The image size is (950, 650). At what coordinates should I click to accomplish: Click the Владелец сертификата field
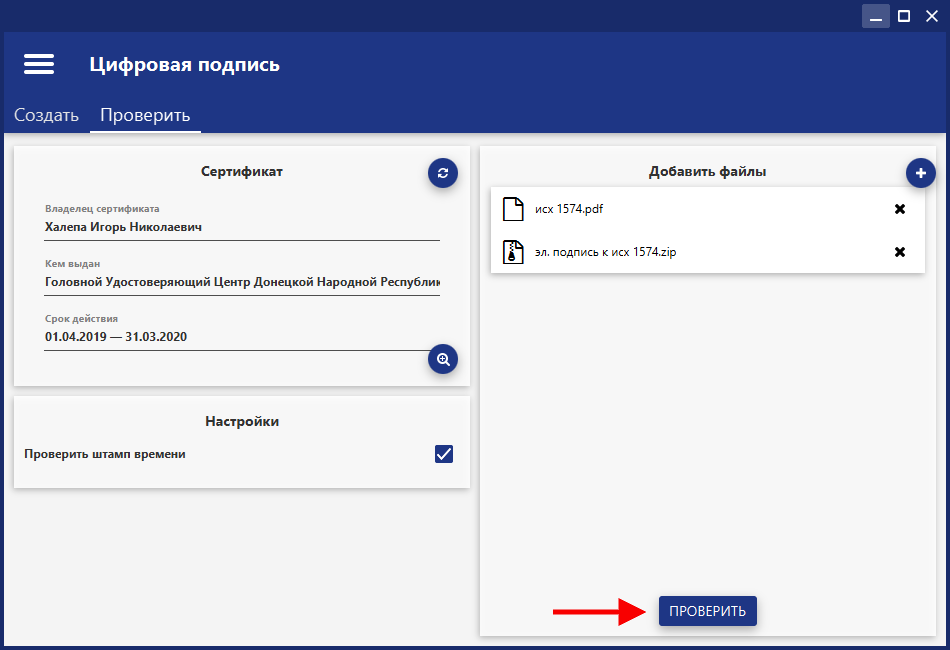click(241, 227)
